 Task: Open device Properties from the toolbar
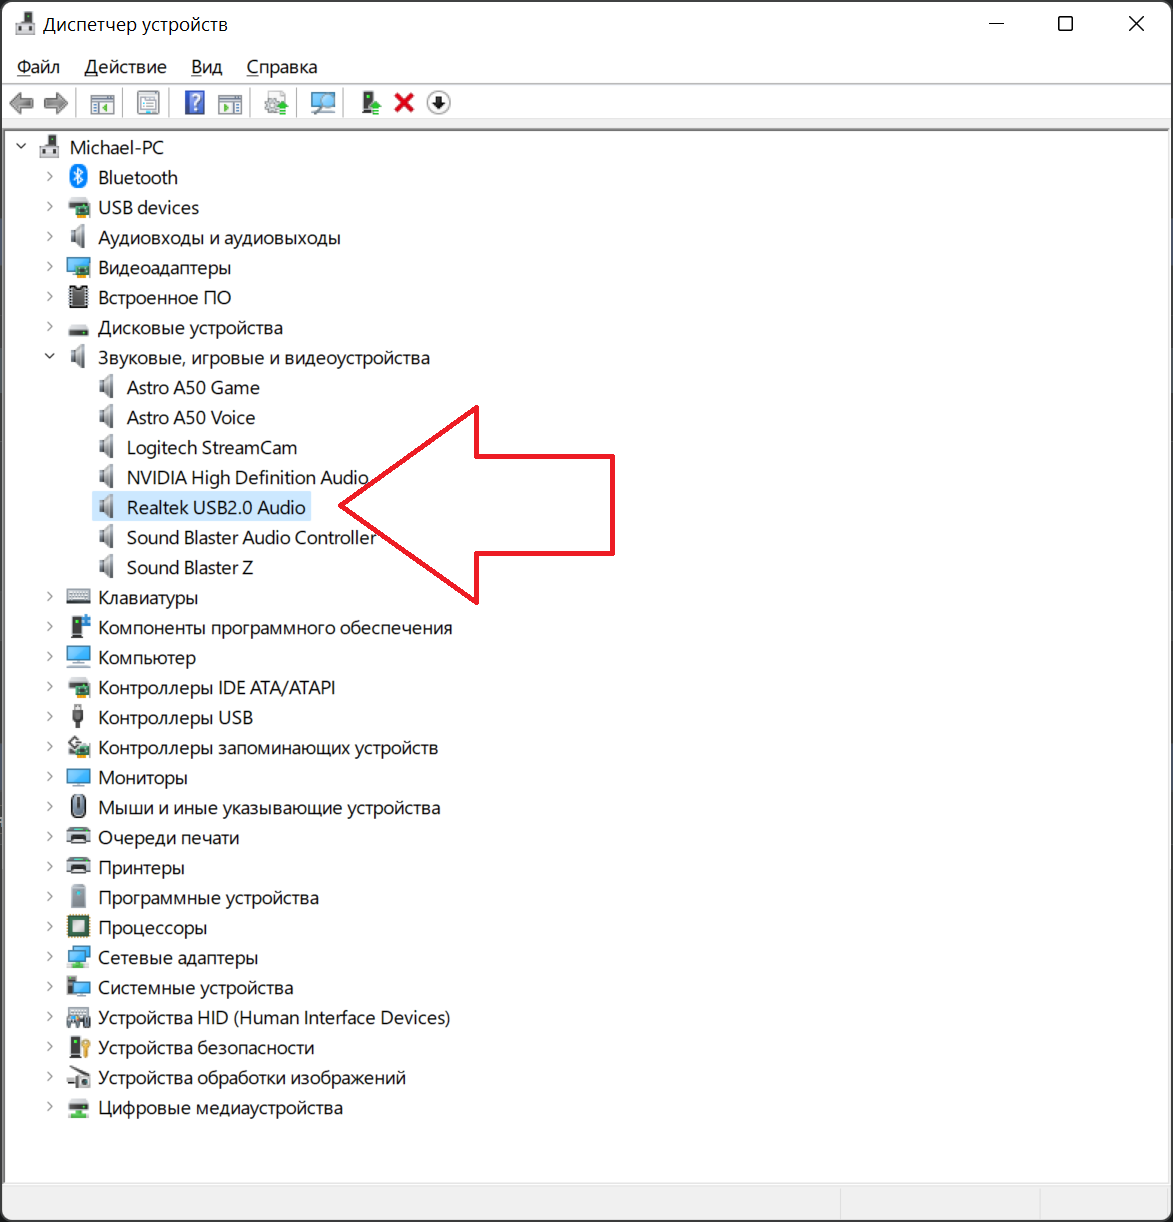(x=148, y=103)
